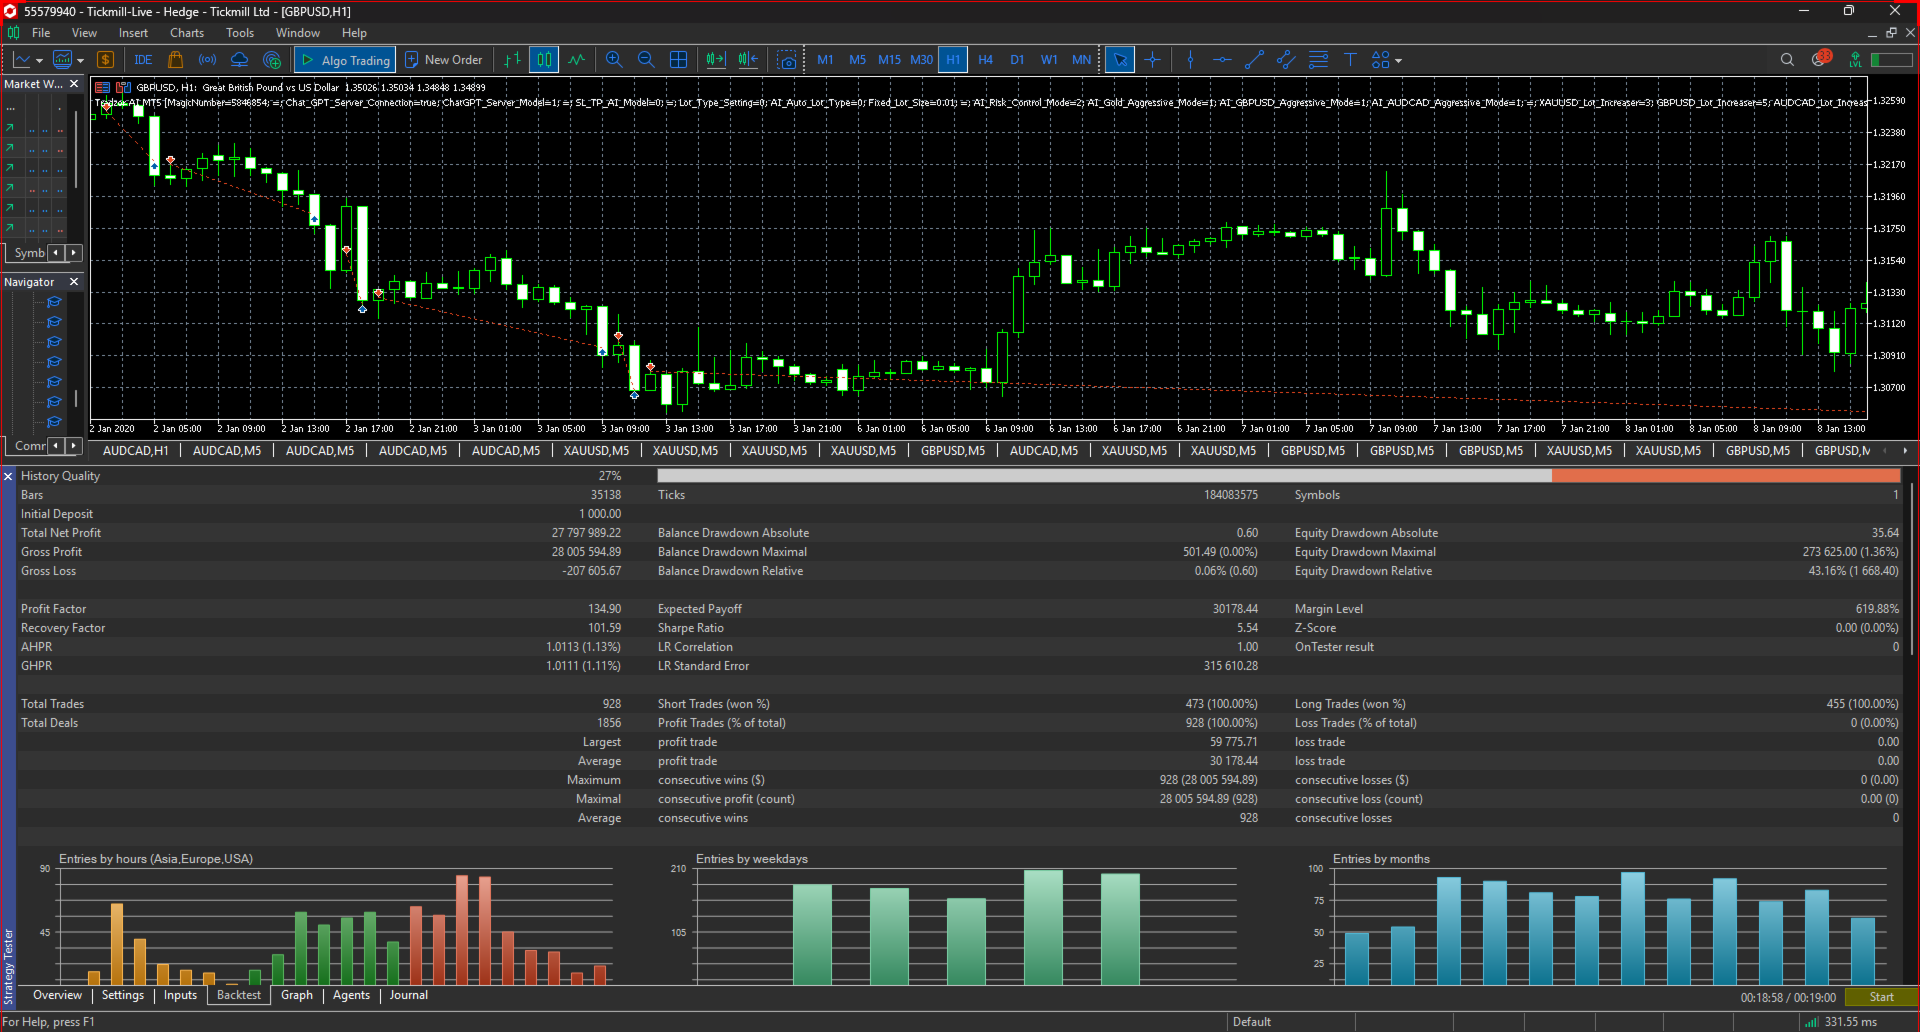
Task: Click the Start button in Strategy Tester
Action: click(1881, 997)
